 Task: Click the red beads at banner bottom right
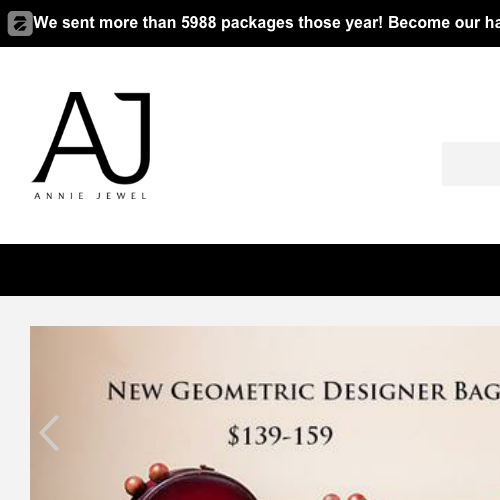[343, 497]
